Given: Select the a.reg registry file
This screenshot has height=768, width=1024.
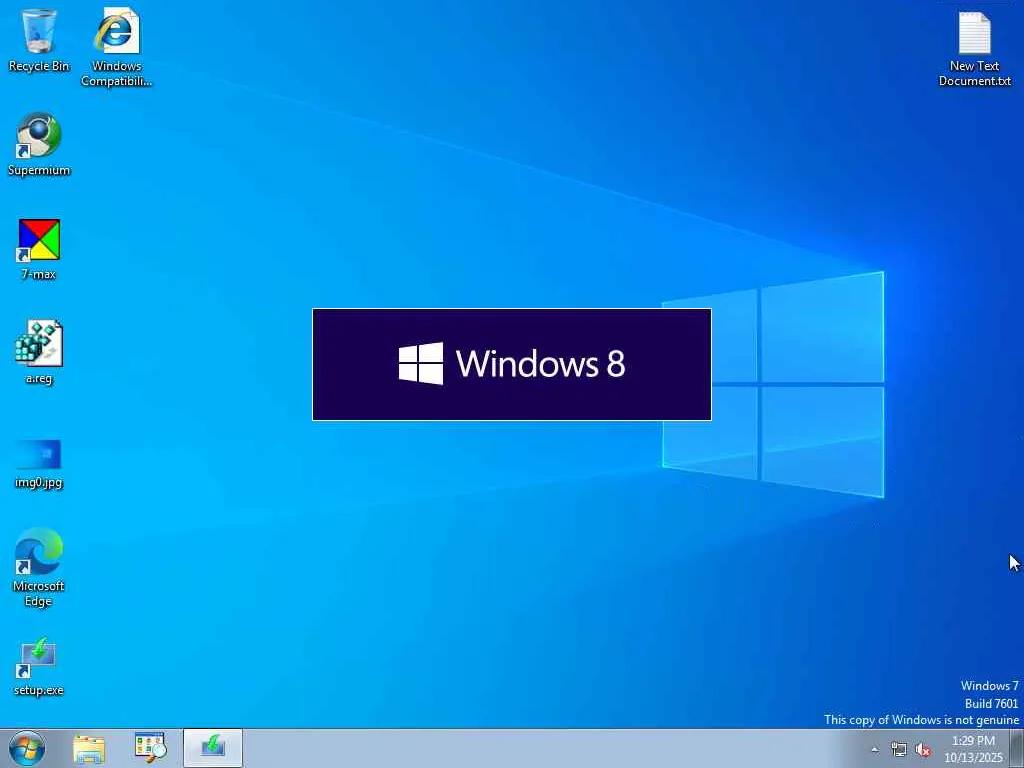Looking at the screenshot, I should point(39,353).
